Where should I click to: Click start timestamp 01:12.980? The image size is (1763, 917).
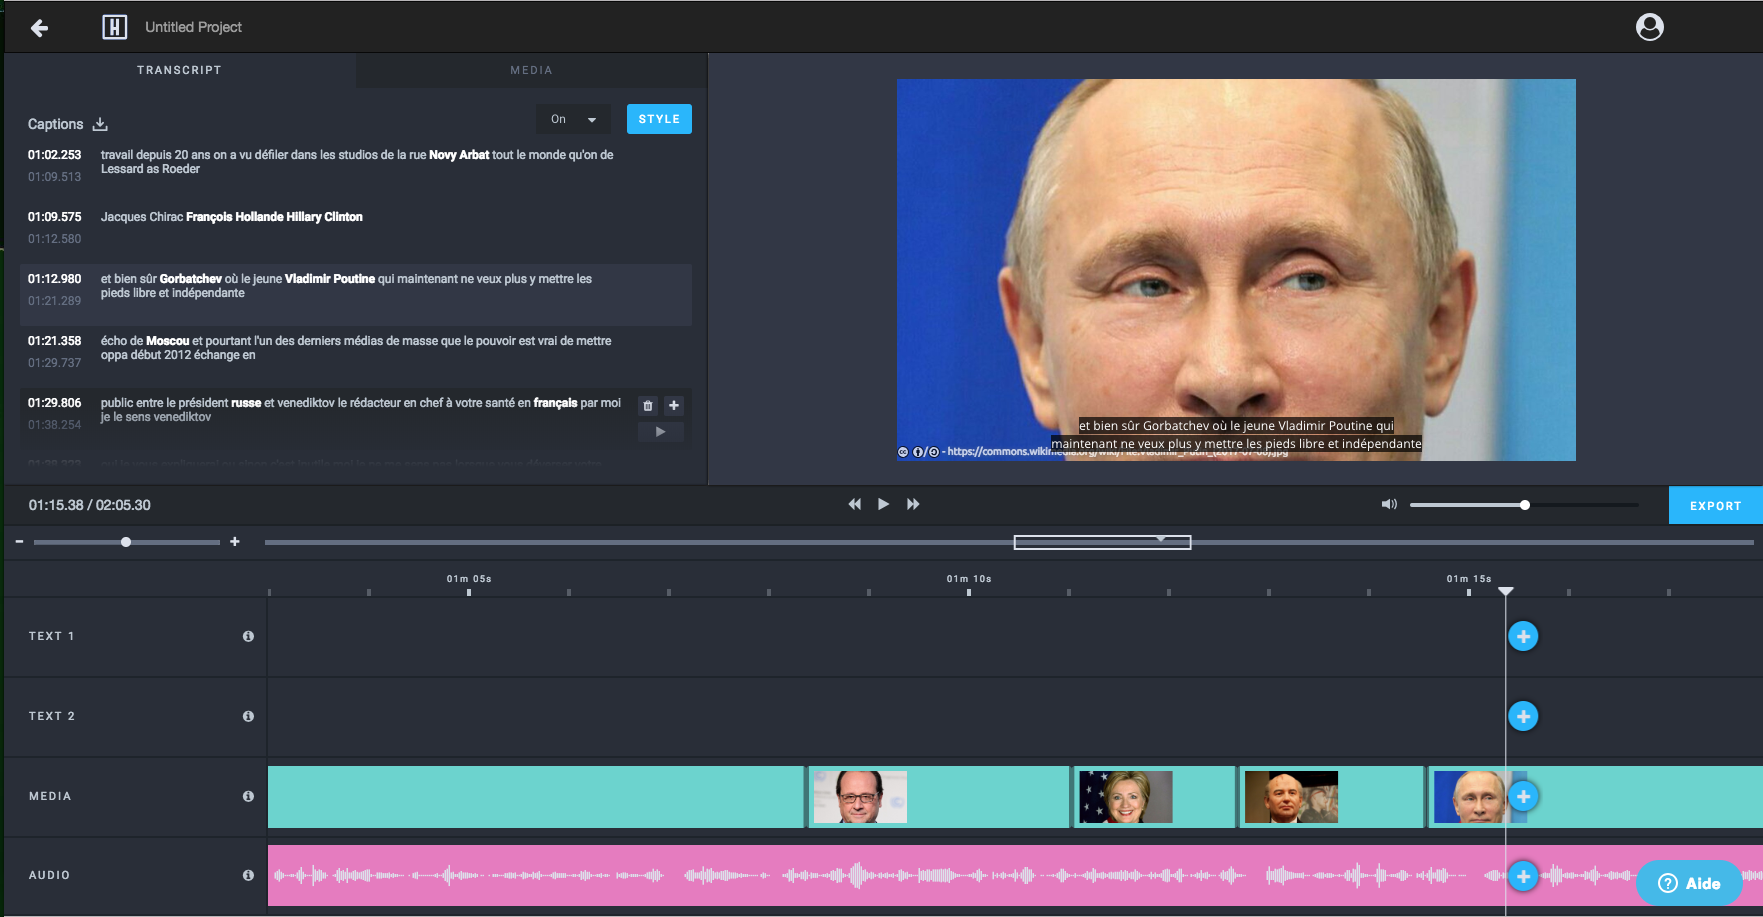(x=54, y=279)
